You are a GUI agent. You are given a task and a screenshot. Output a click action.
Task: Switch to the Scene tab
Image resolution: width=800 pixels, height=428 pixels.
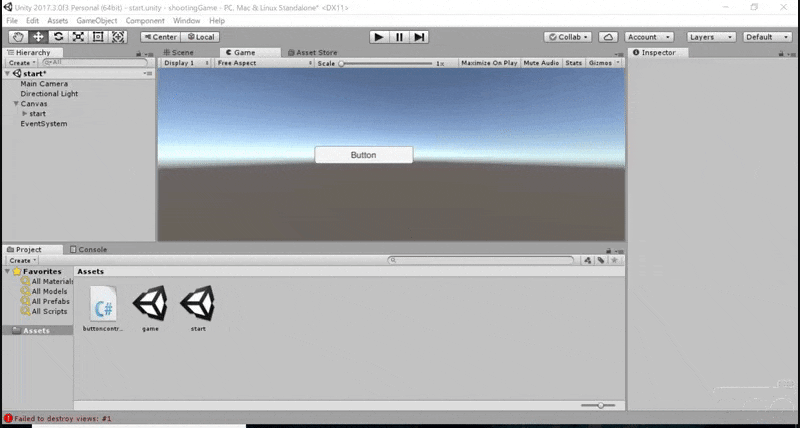point(178,52)
